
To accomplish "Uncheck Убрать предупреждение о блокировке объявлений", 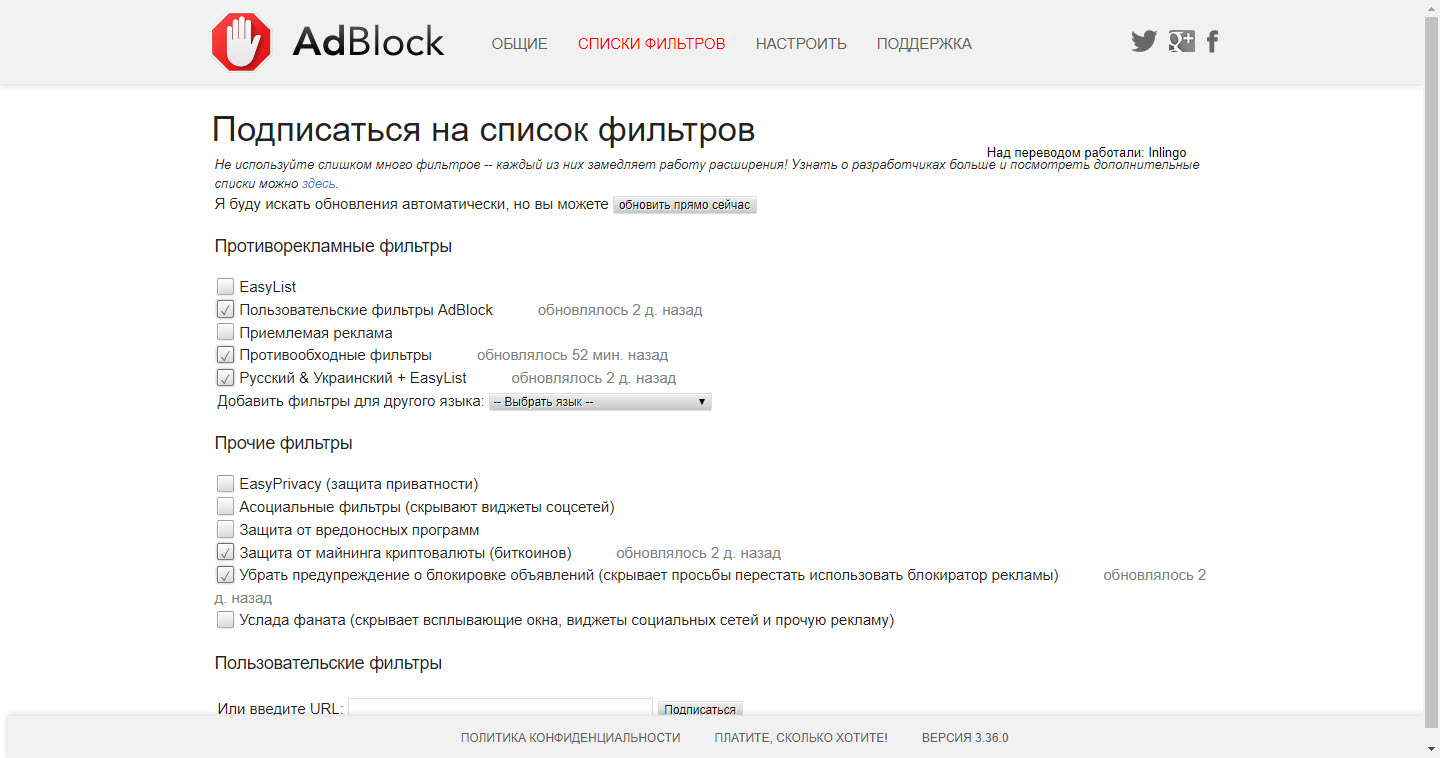I will click(225, 575).
